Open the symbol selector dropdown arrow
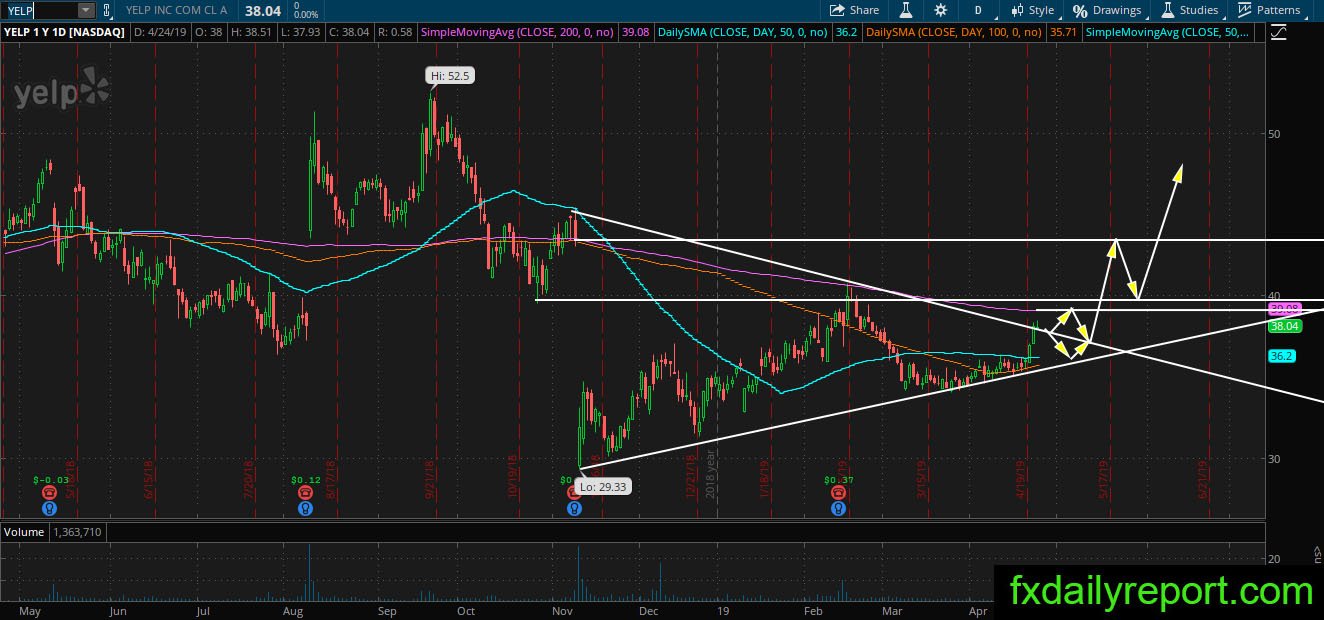The height and width of the screenshot is (620, 1324). coord(86,10)
